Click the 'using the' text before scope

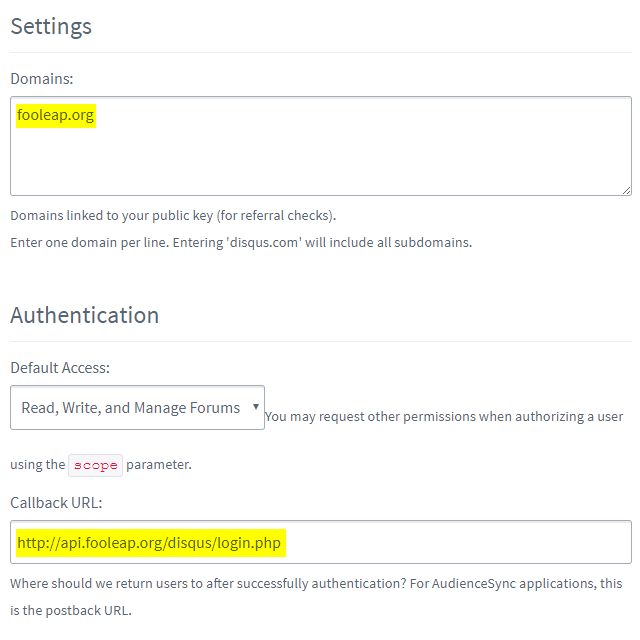point(38,464)
